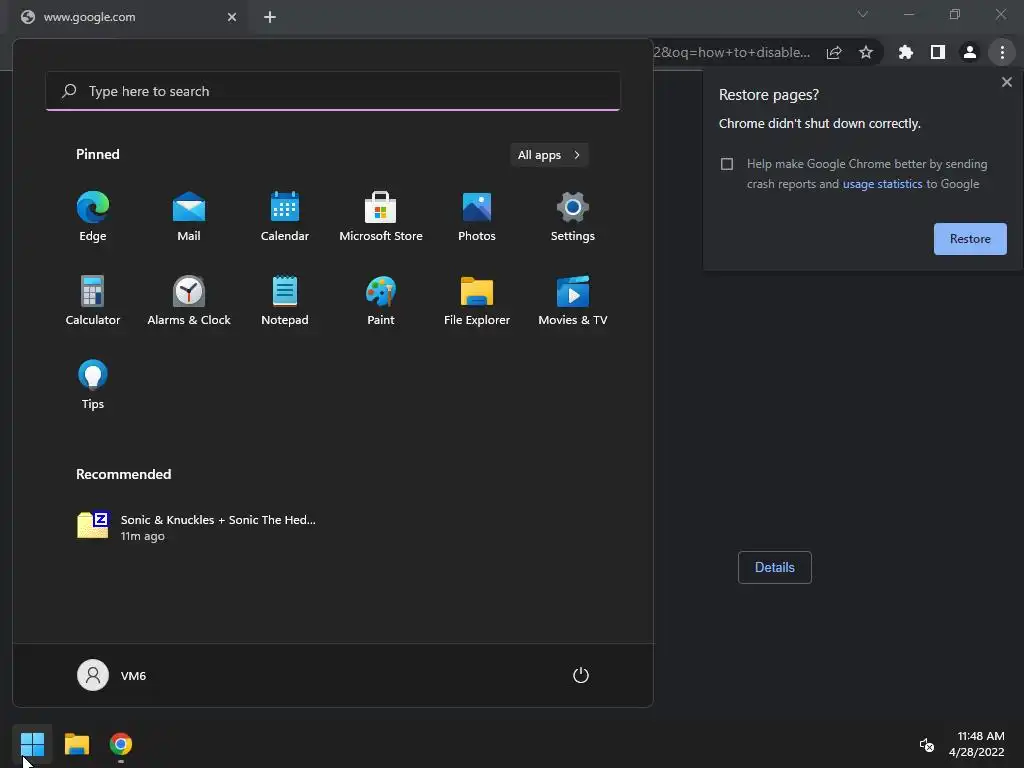Open the Edge pinned app
Screen dimensions: 1024x768
(x=93, y=216)
